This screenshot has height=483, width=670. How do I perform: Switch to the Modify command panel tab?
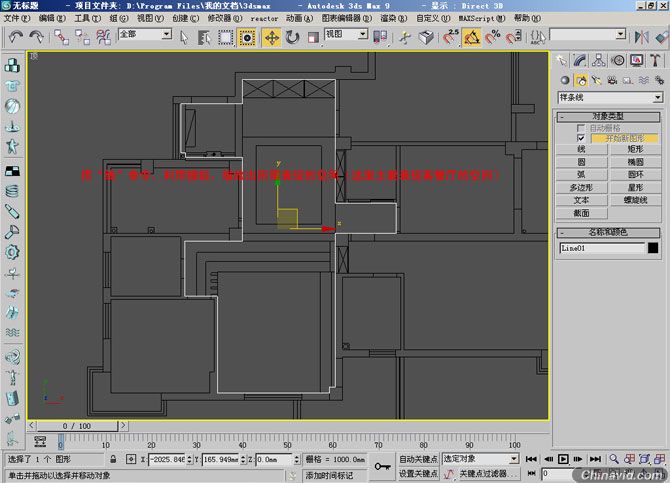(580, 60)
